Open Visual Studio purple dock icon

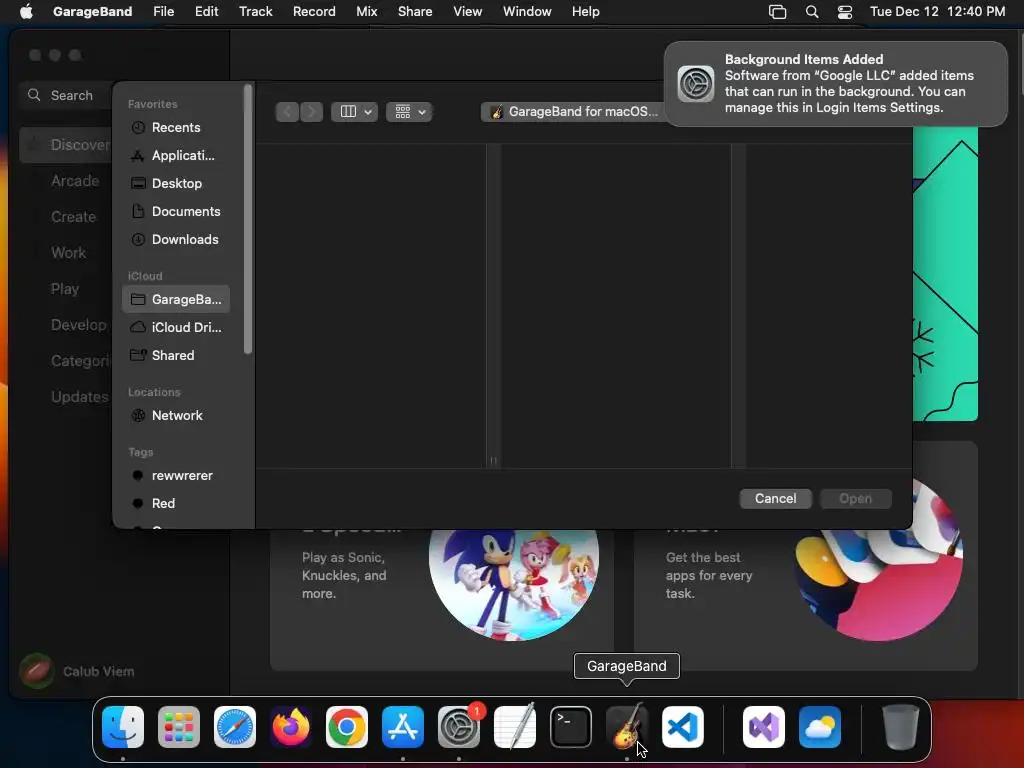tap(764, 727)
